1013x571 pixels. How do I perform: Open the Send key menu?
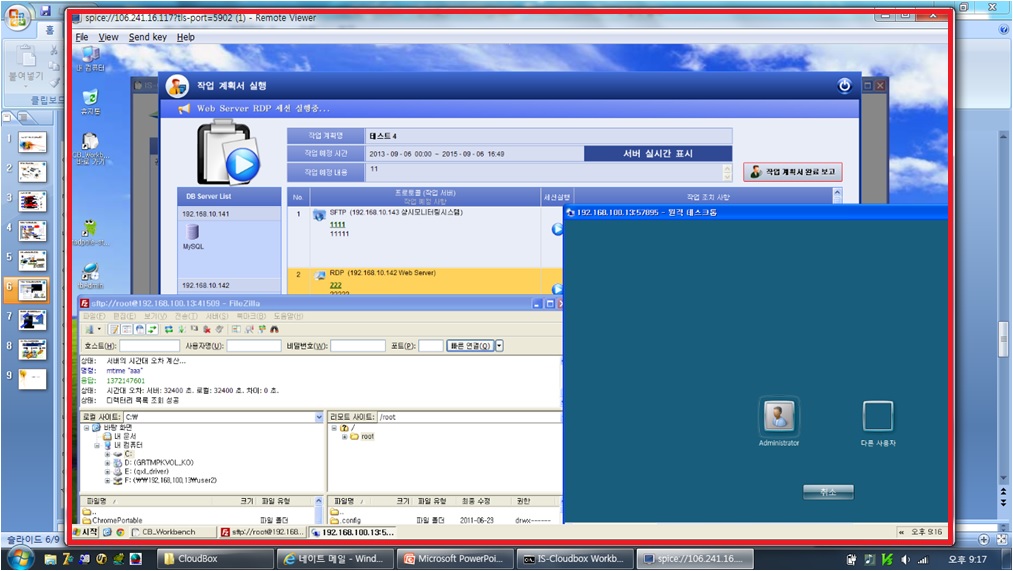pos(147,37)
